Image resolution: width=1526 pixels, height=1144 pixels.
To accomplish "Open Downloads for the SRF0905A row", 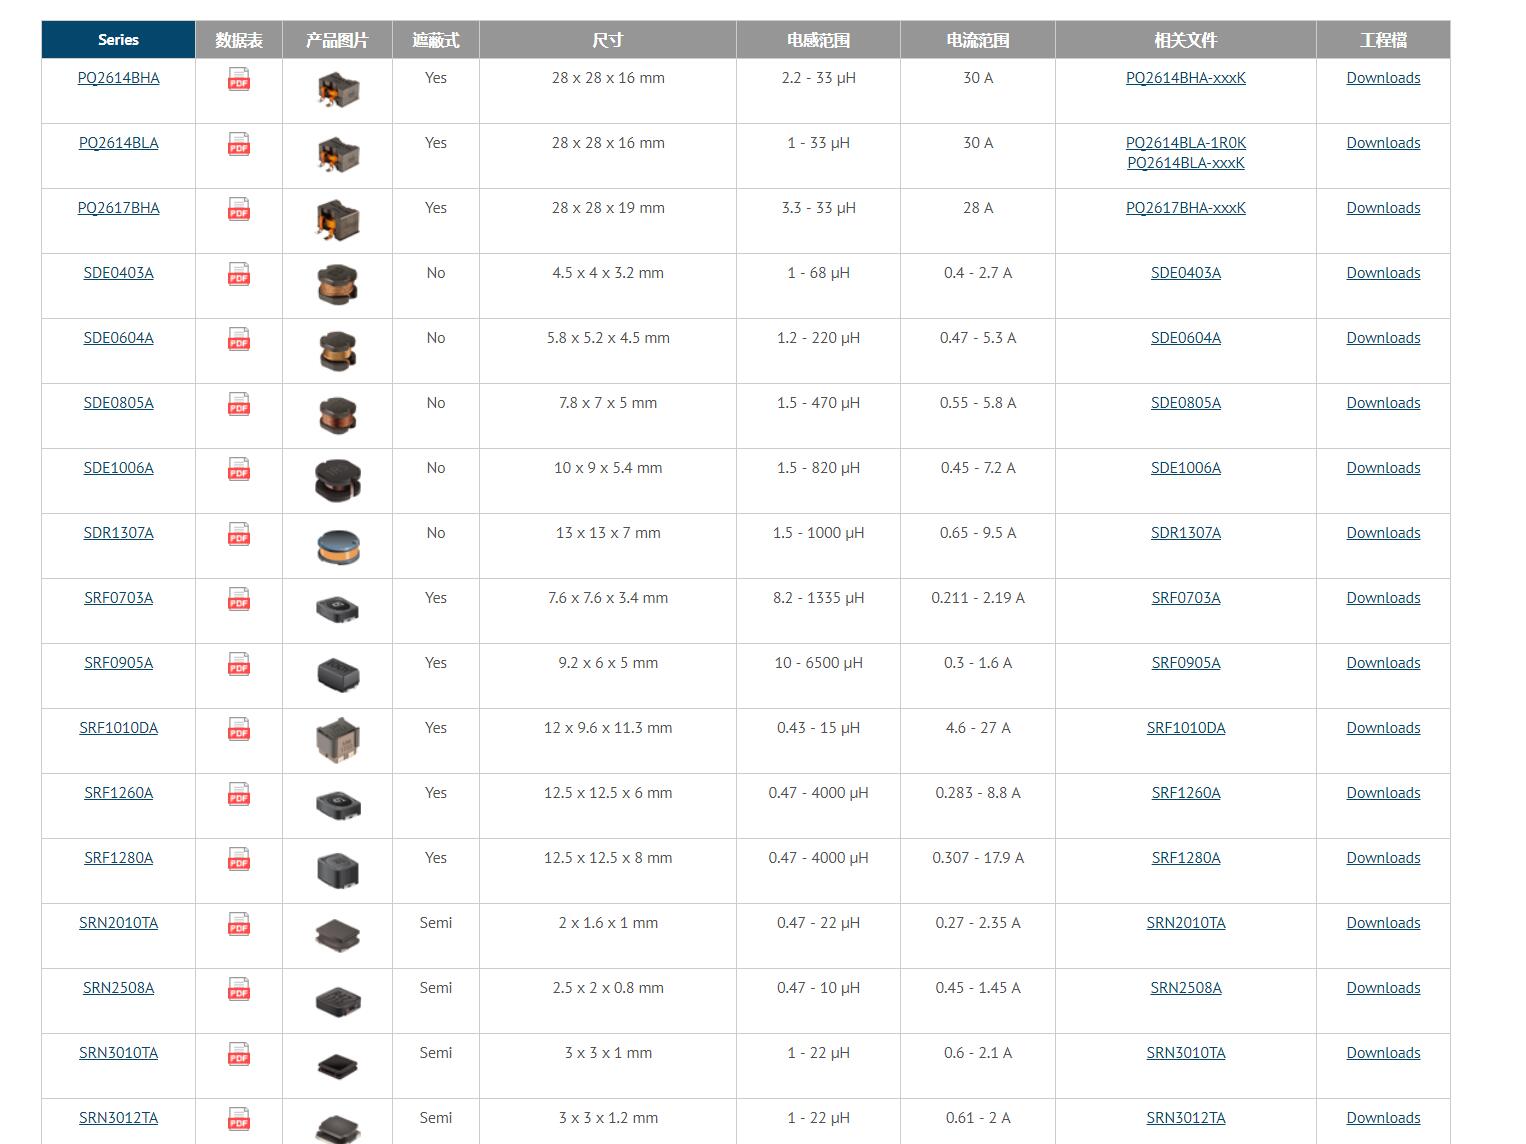I will click(1383, 663).
